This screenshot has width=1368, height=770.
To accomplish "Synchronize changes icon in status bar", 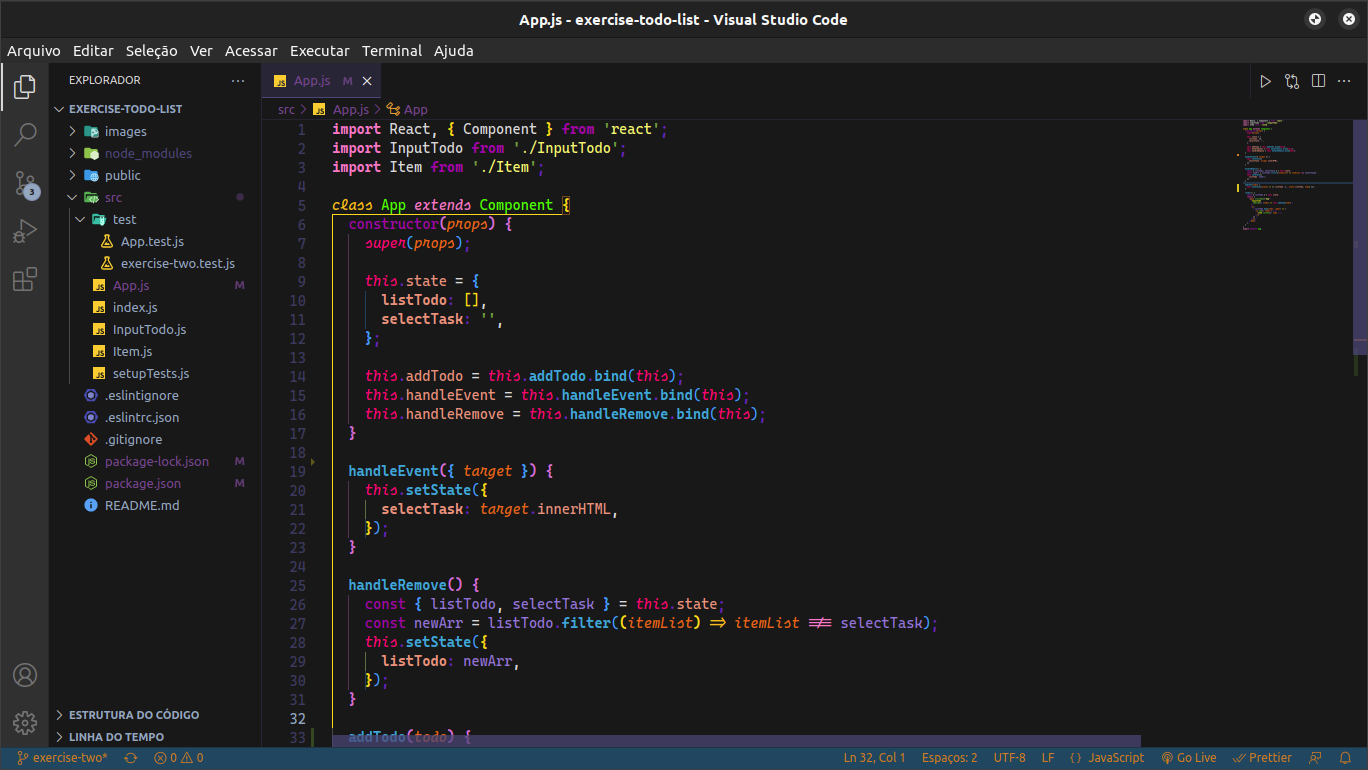I will pos(130,758).
